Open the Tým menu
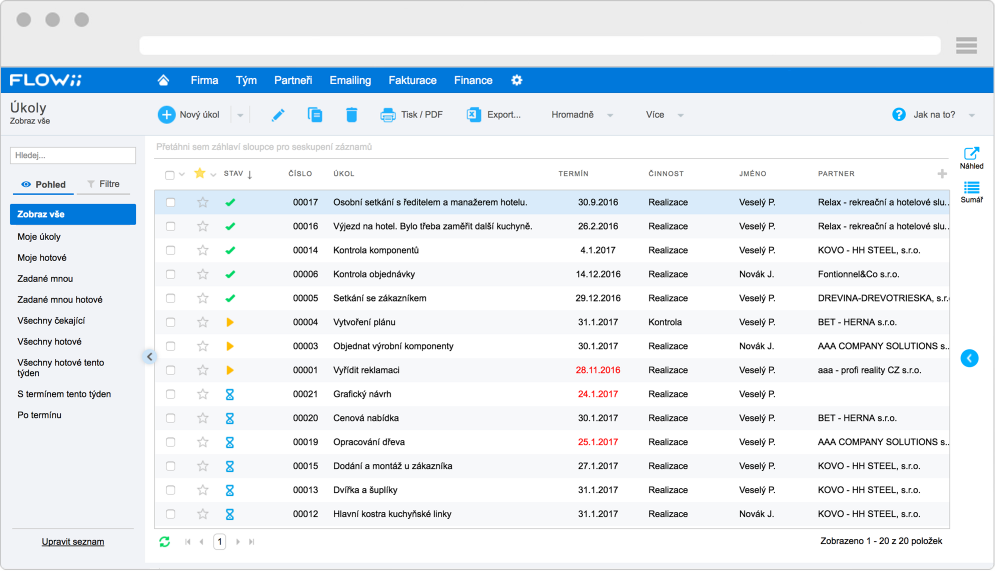 click(x=246, y=80)
